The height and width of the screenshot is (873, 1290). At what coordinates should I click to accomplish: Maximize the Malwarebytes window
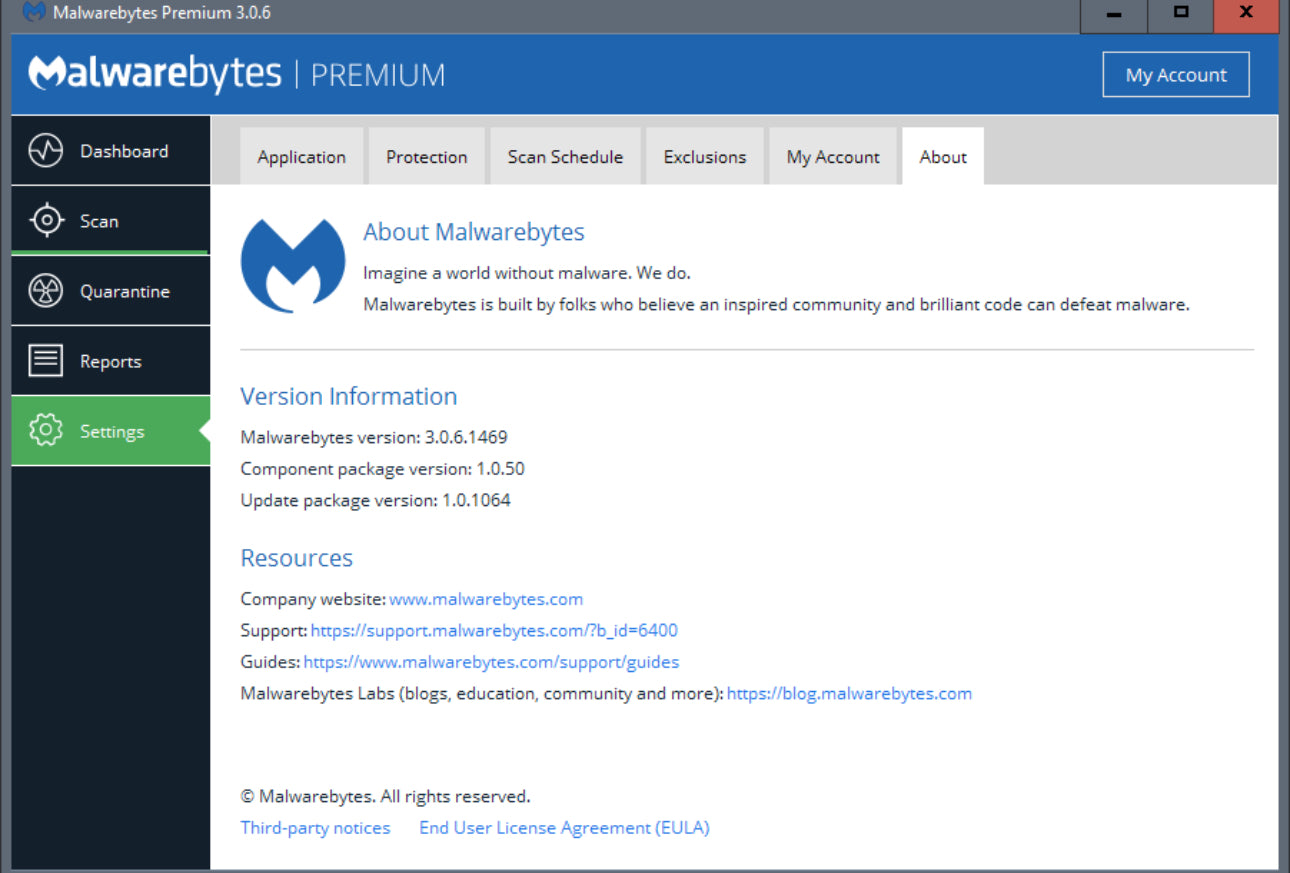[1181, 14]
